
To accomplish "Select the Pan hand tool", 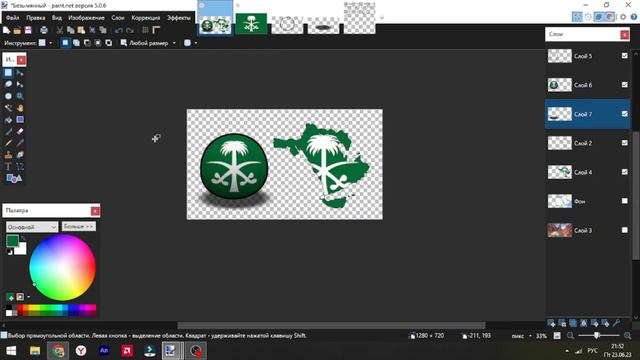I will 20,108.
